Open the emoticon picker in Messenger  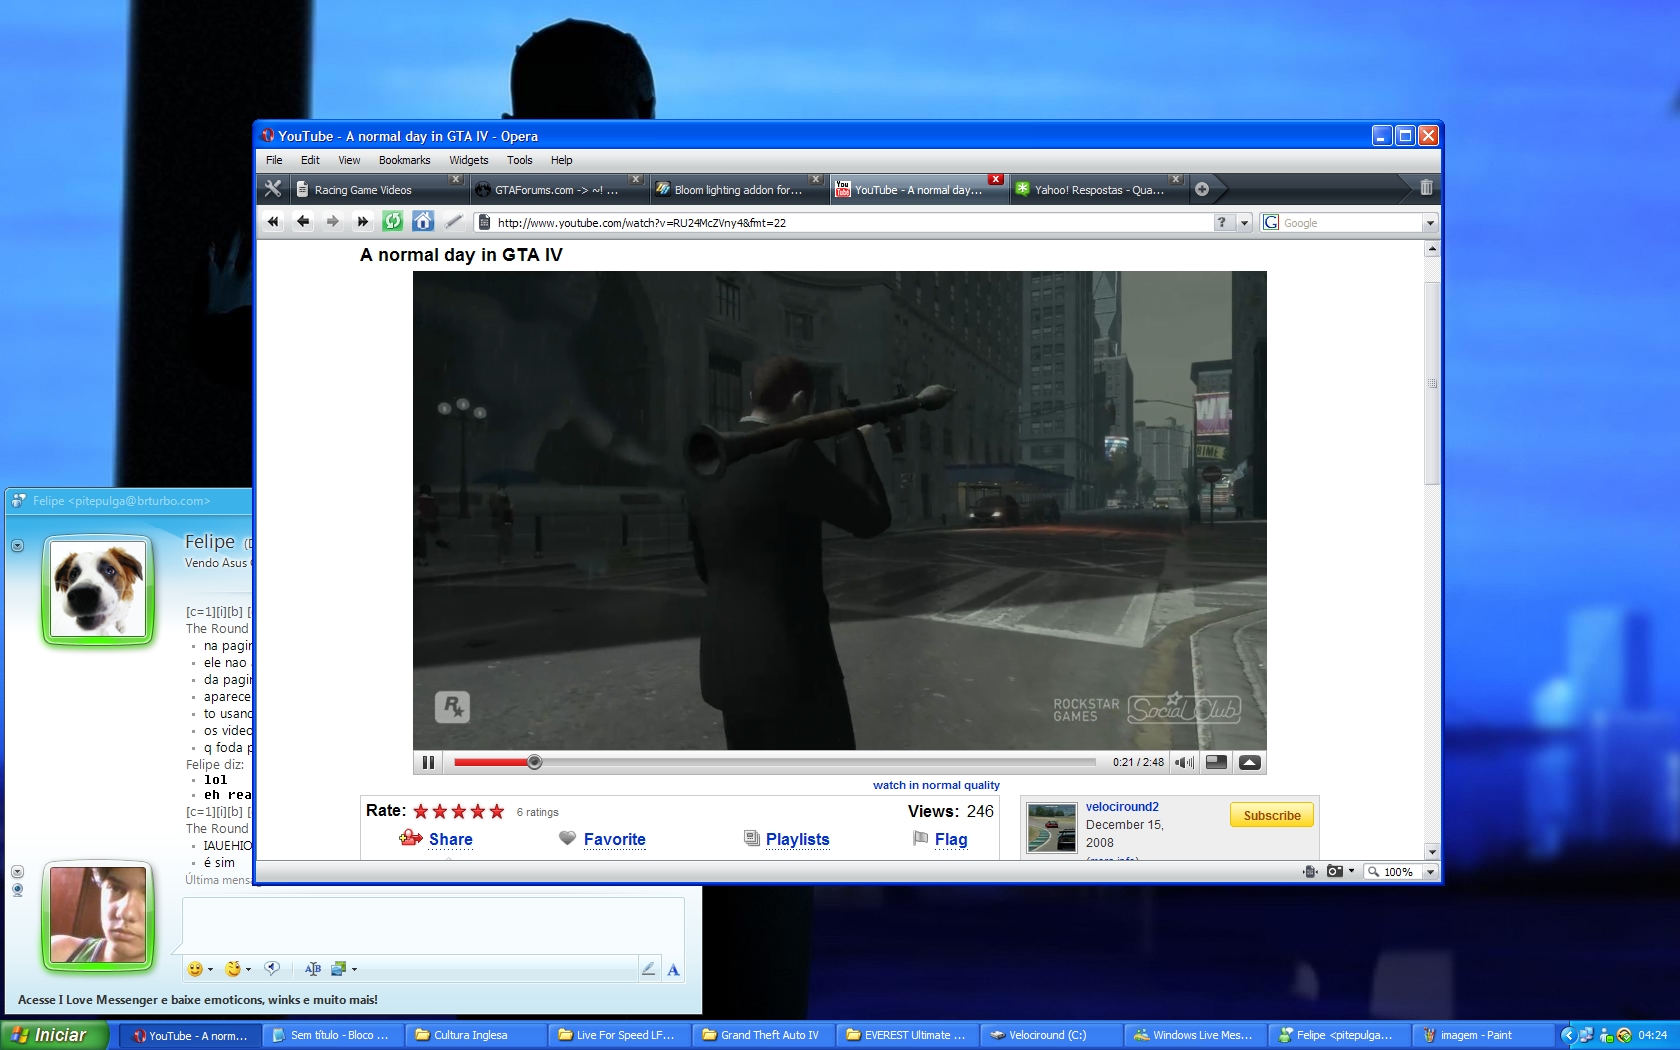click(x=195, y=969)
